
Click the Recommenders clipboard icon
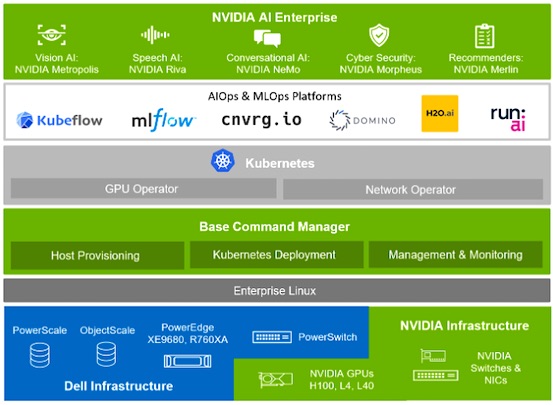(x=485, y=36)
